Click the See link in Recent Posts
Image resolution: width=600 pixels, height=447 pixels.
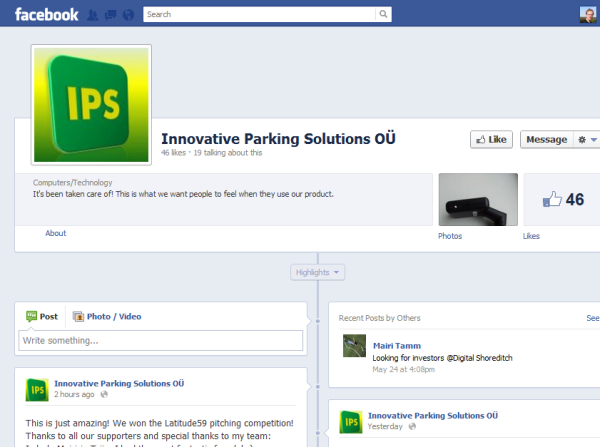coord(593,318)
